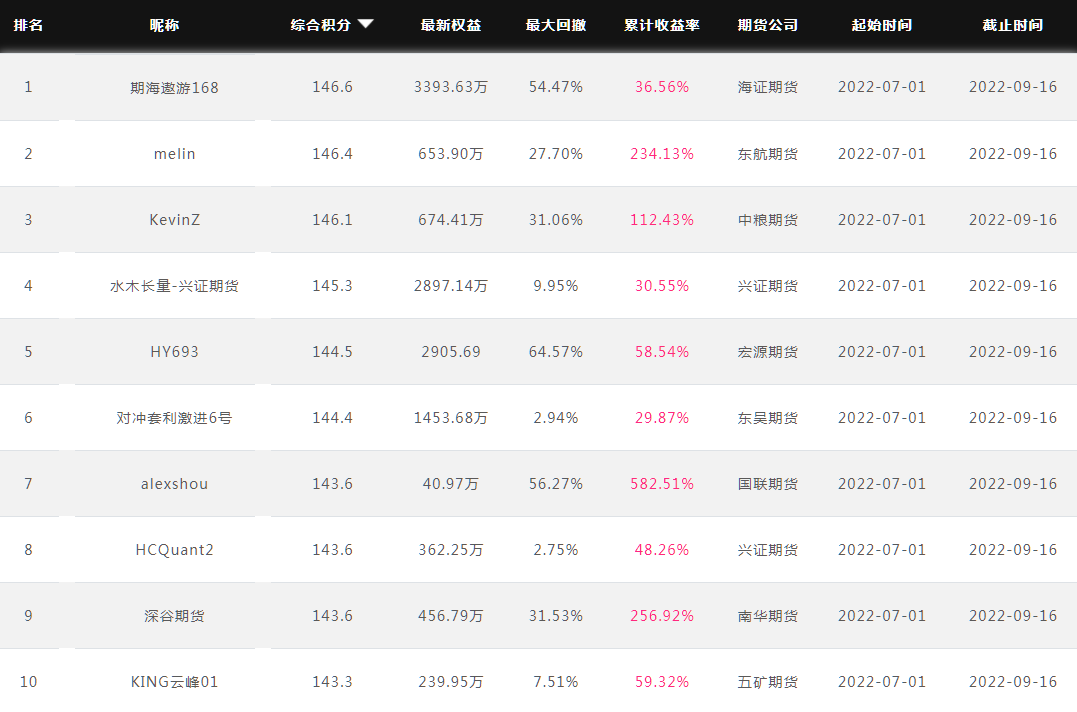Screen dimensions: 1077x712
Task: Select the return rate 256.92%
Action: [x=661, y=616]
